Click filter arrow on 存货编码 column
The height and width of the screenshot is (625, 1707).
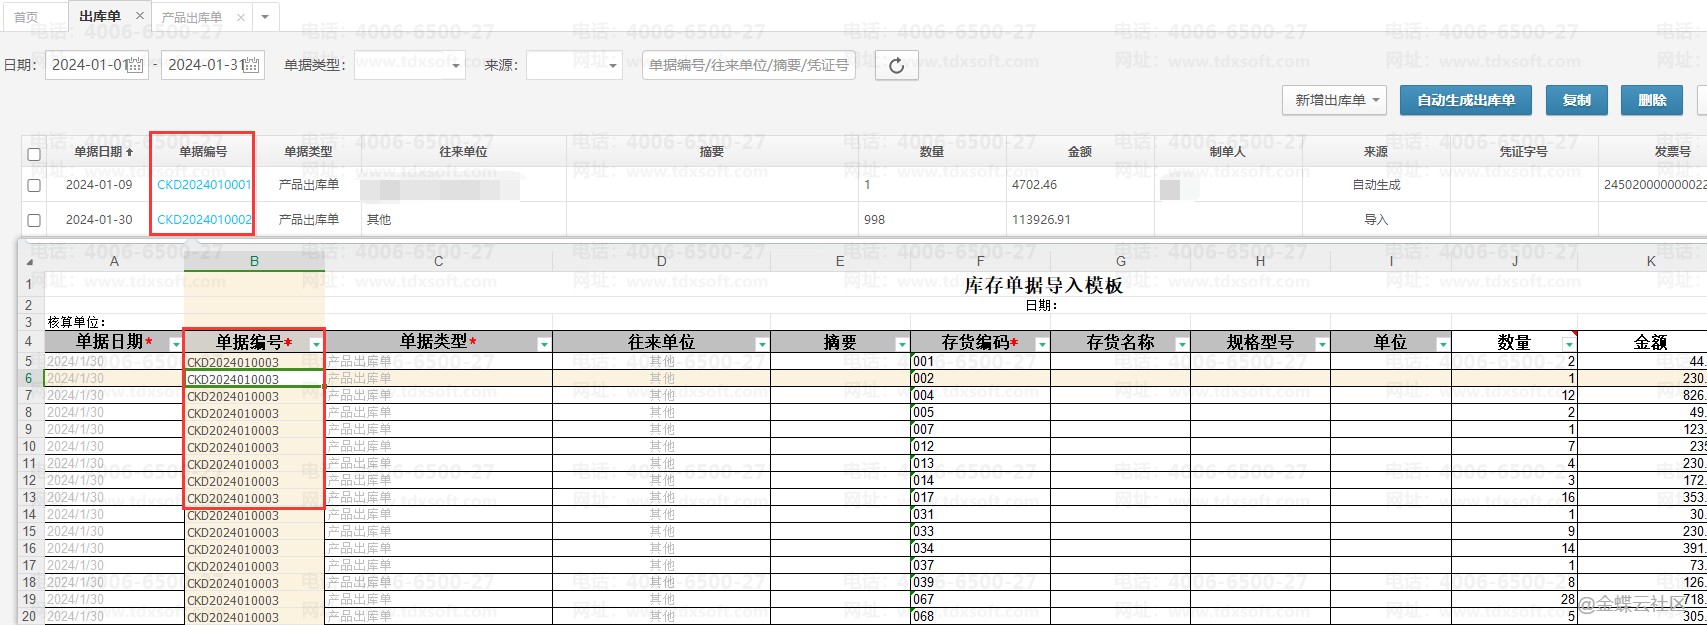coord(1040,344)
